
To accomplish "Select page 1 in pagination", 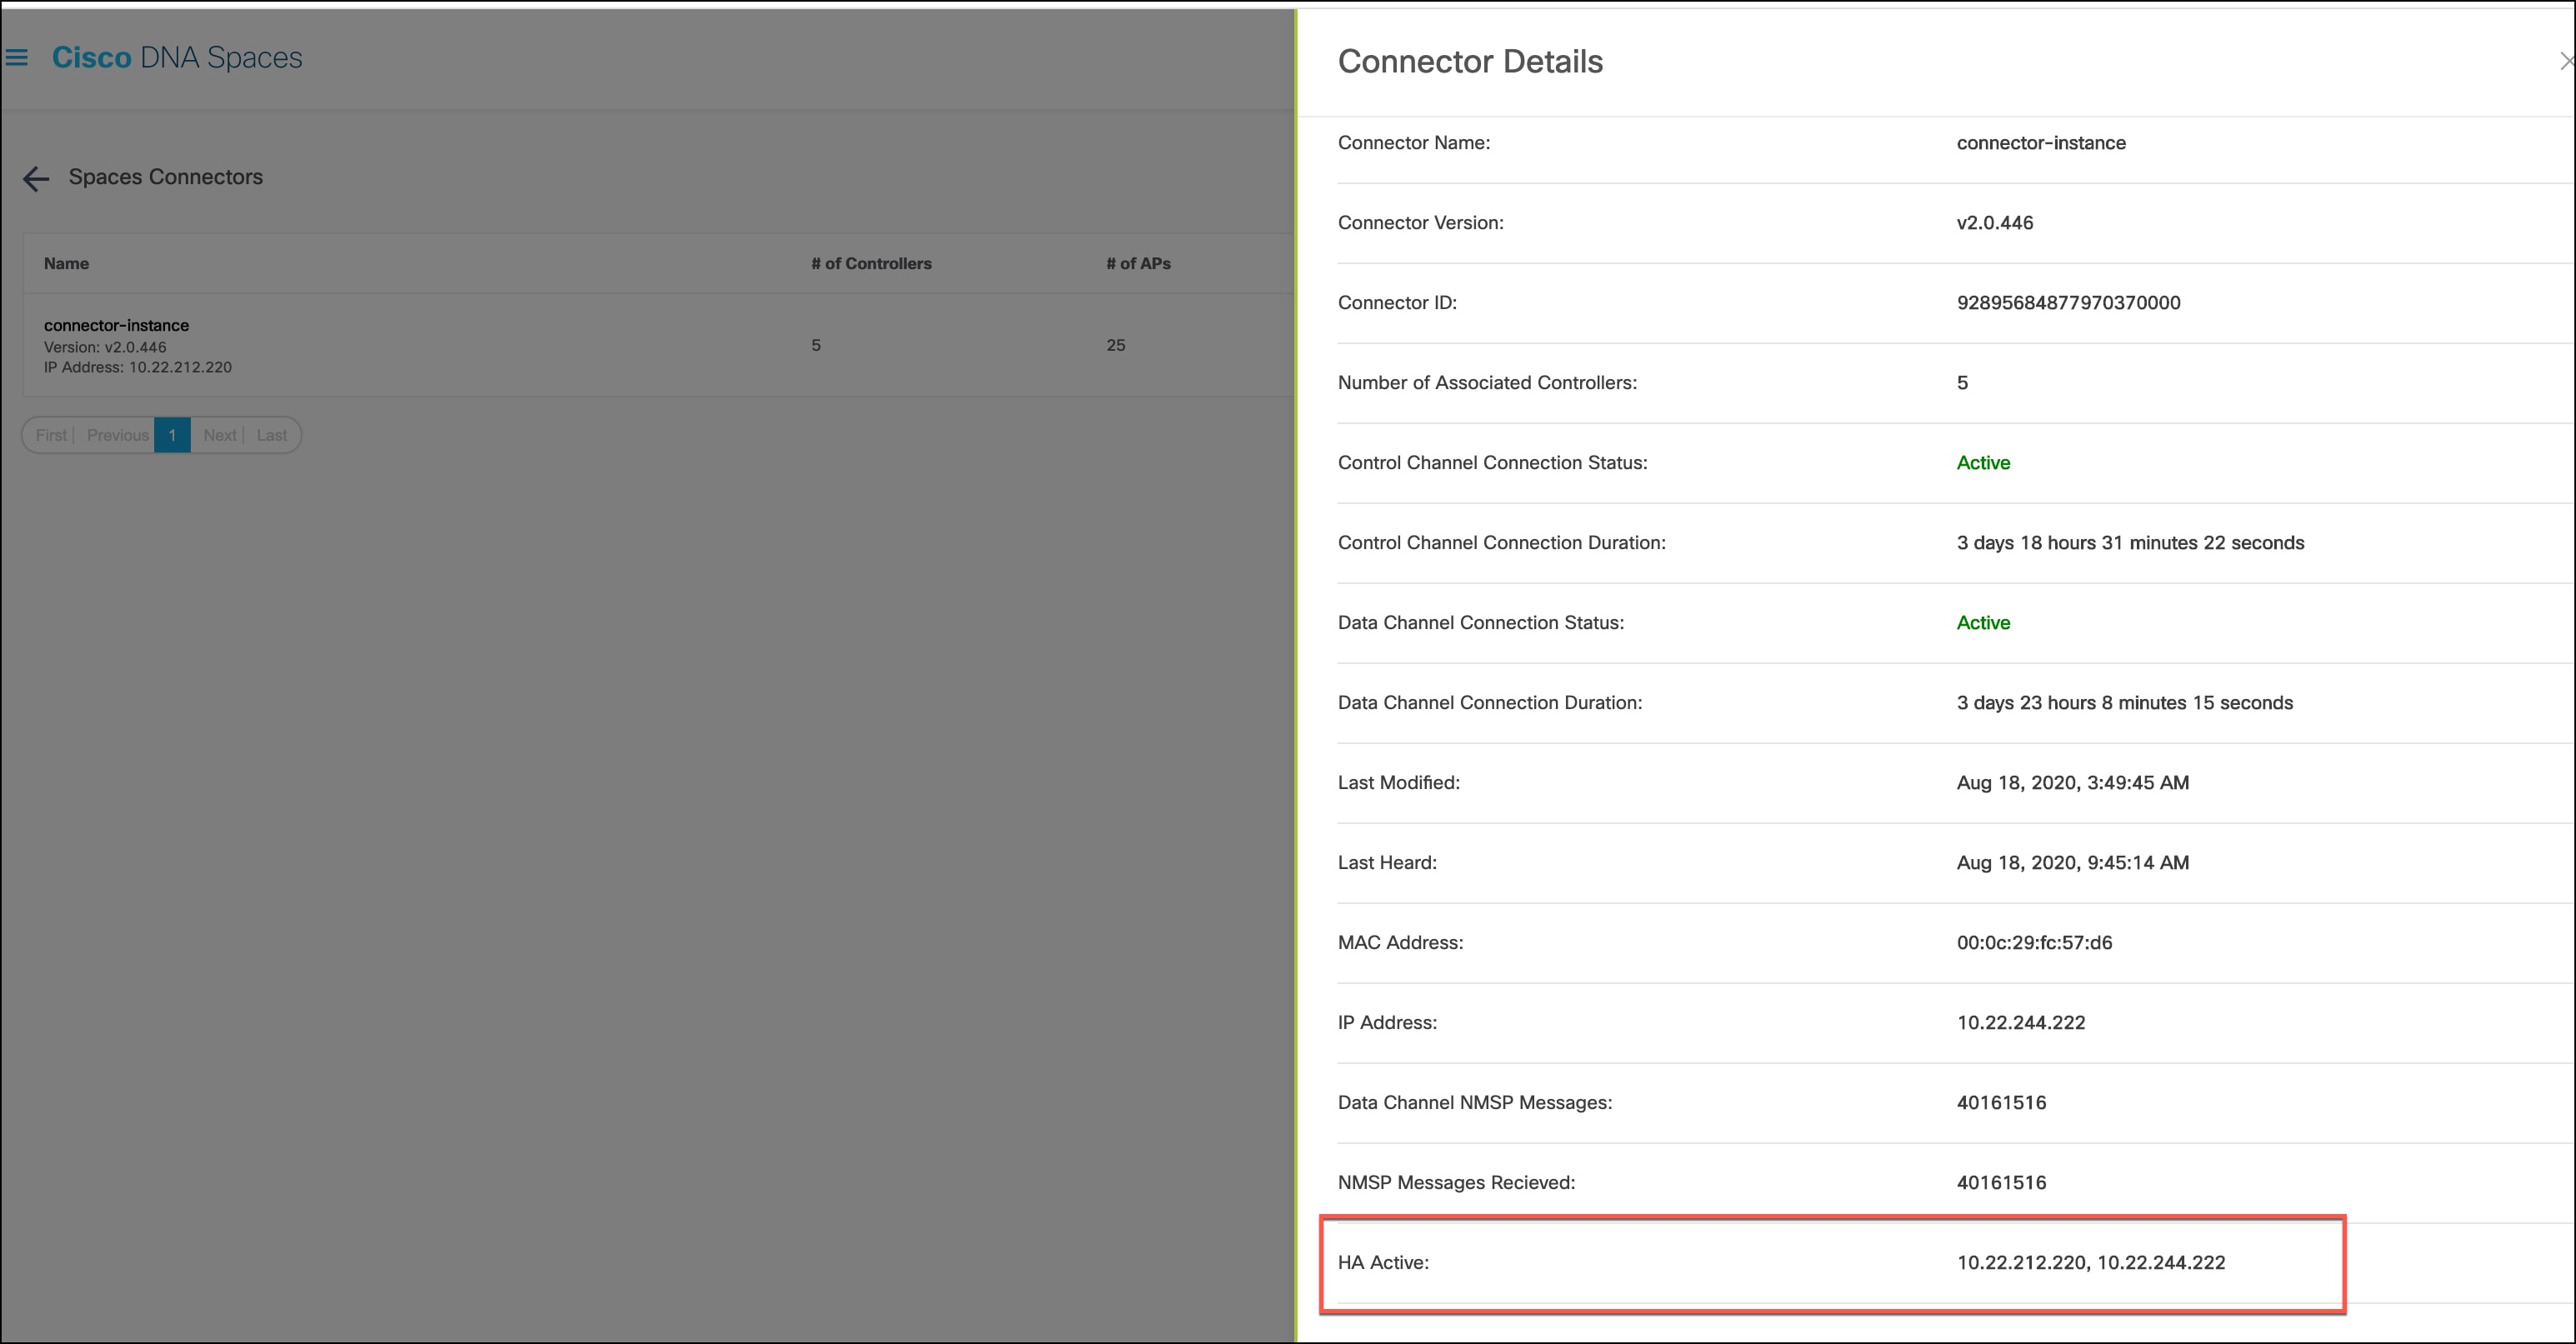I will (172, 435).
